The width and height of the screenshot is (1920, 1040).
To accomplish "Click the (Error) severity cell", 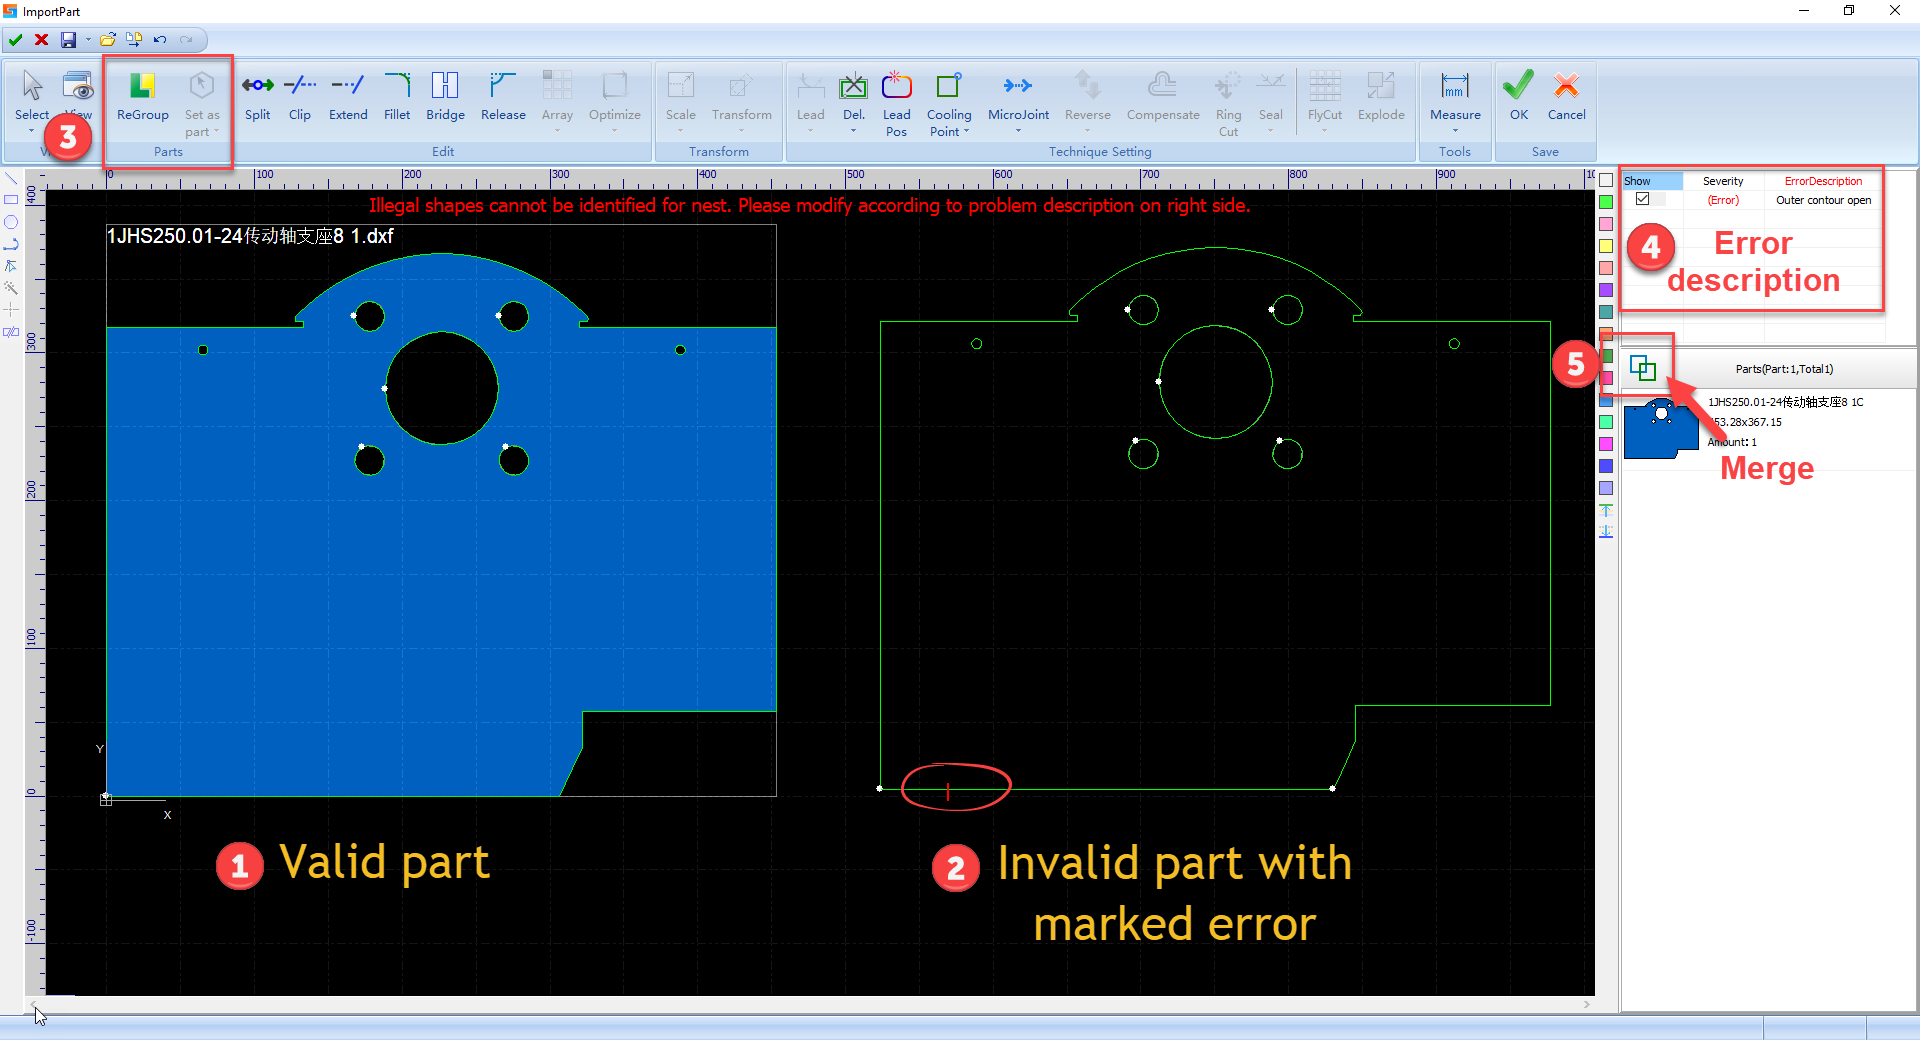I will click(x=1723, y=200).
